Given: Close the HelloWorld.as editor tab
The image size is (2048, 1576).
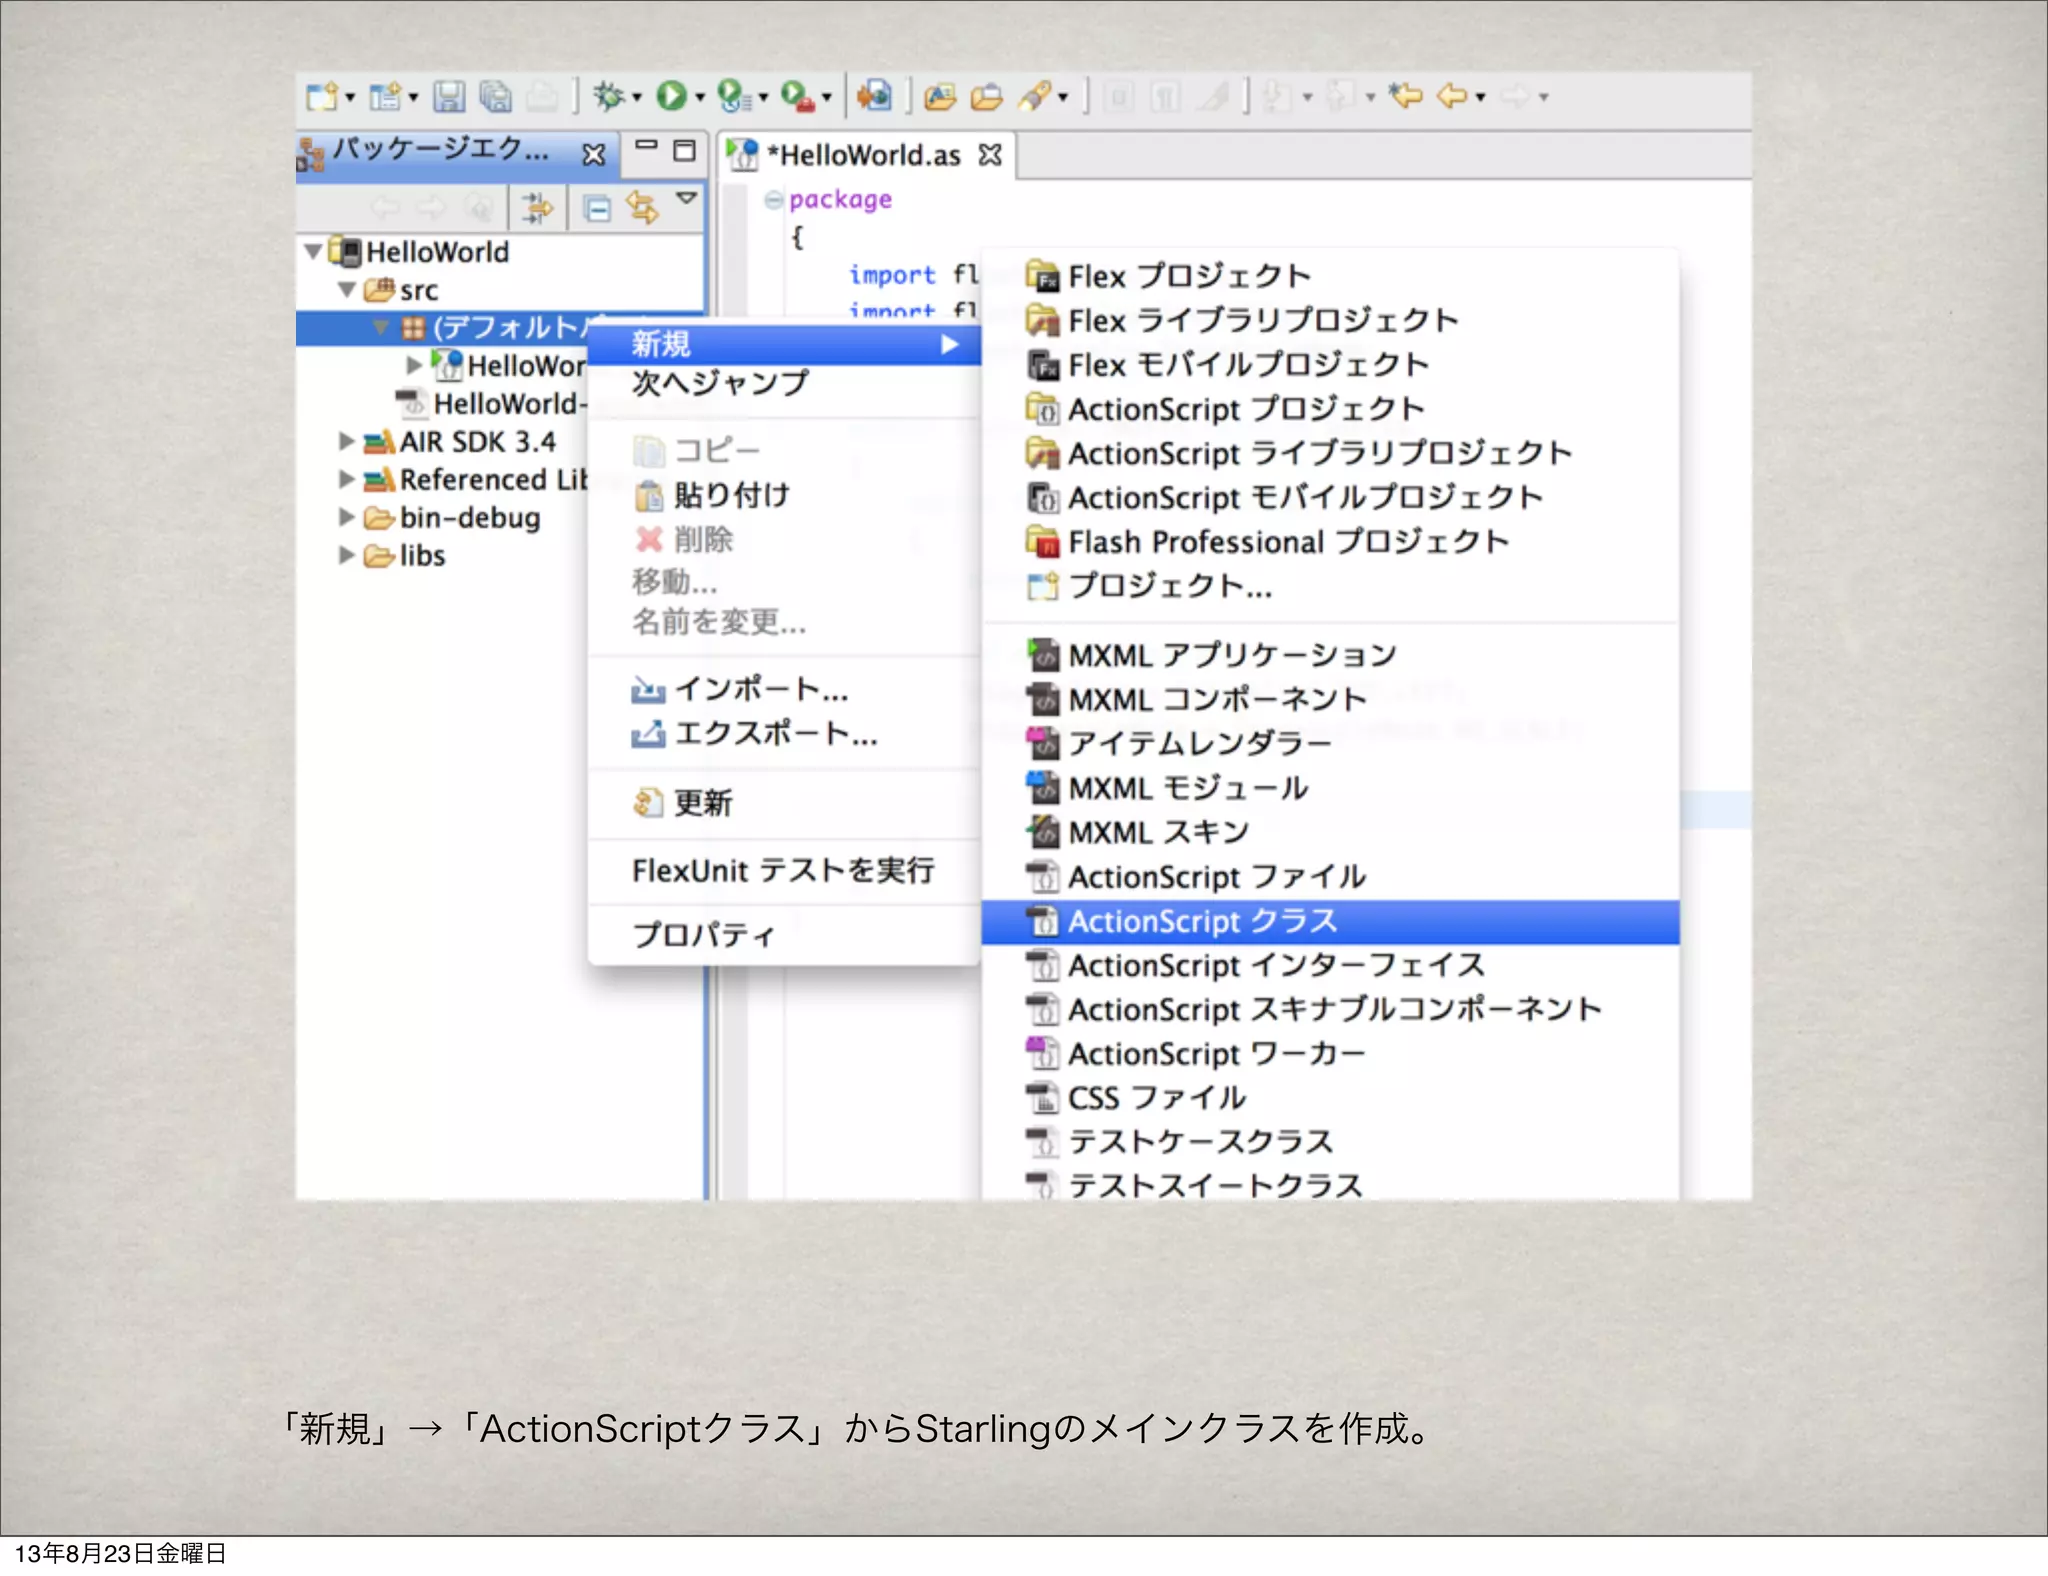Looking at the screenshot, I should tap(990, 155).
